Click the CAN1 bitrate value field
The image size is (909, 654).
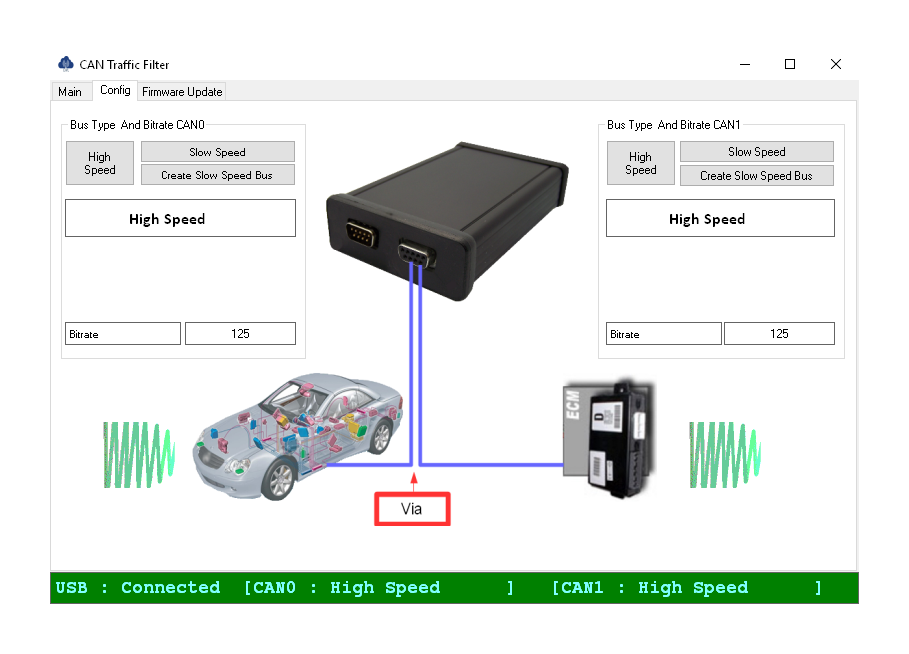(779, 334)
